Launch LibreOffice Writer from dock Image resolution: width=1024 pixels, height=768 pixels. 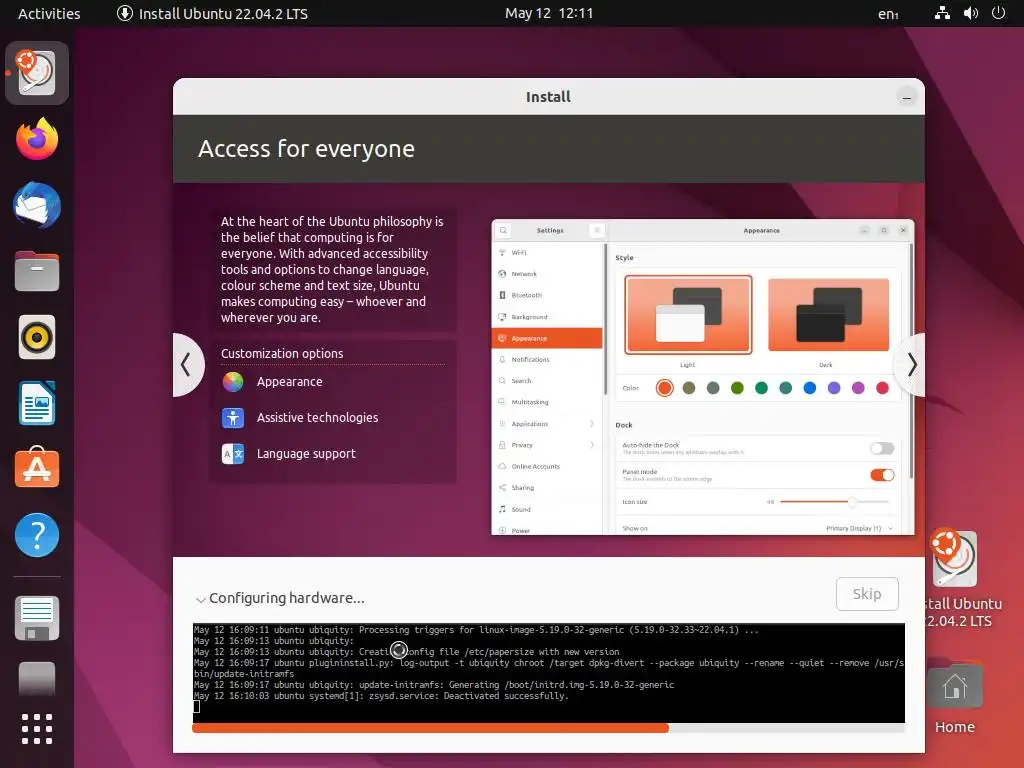tap(37, 403)
